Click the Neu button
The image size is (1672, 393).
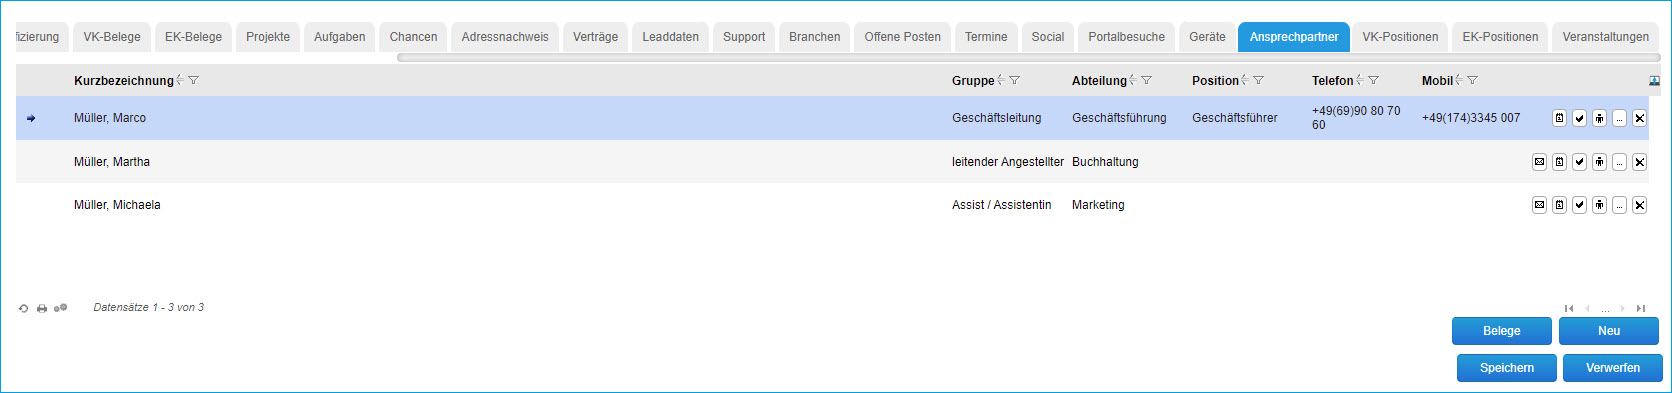point(1609,331)
